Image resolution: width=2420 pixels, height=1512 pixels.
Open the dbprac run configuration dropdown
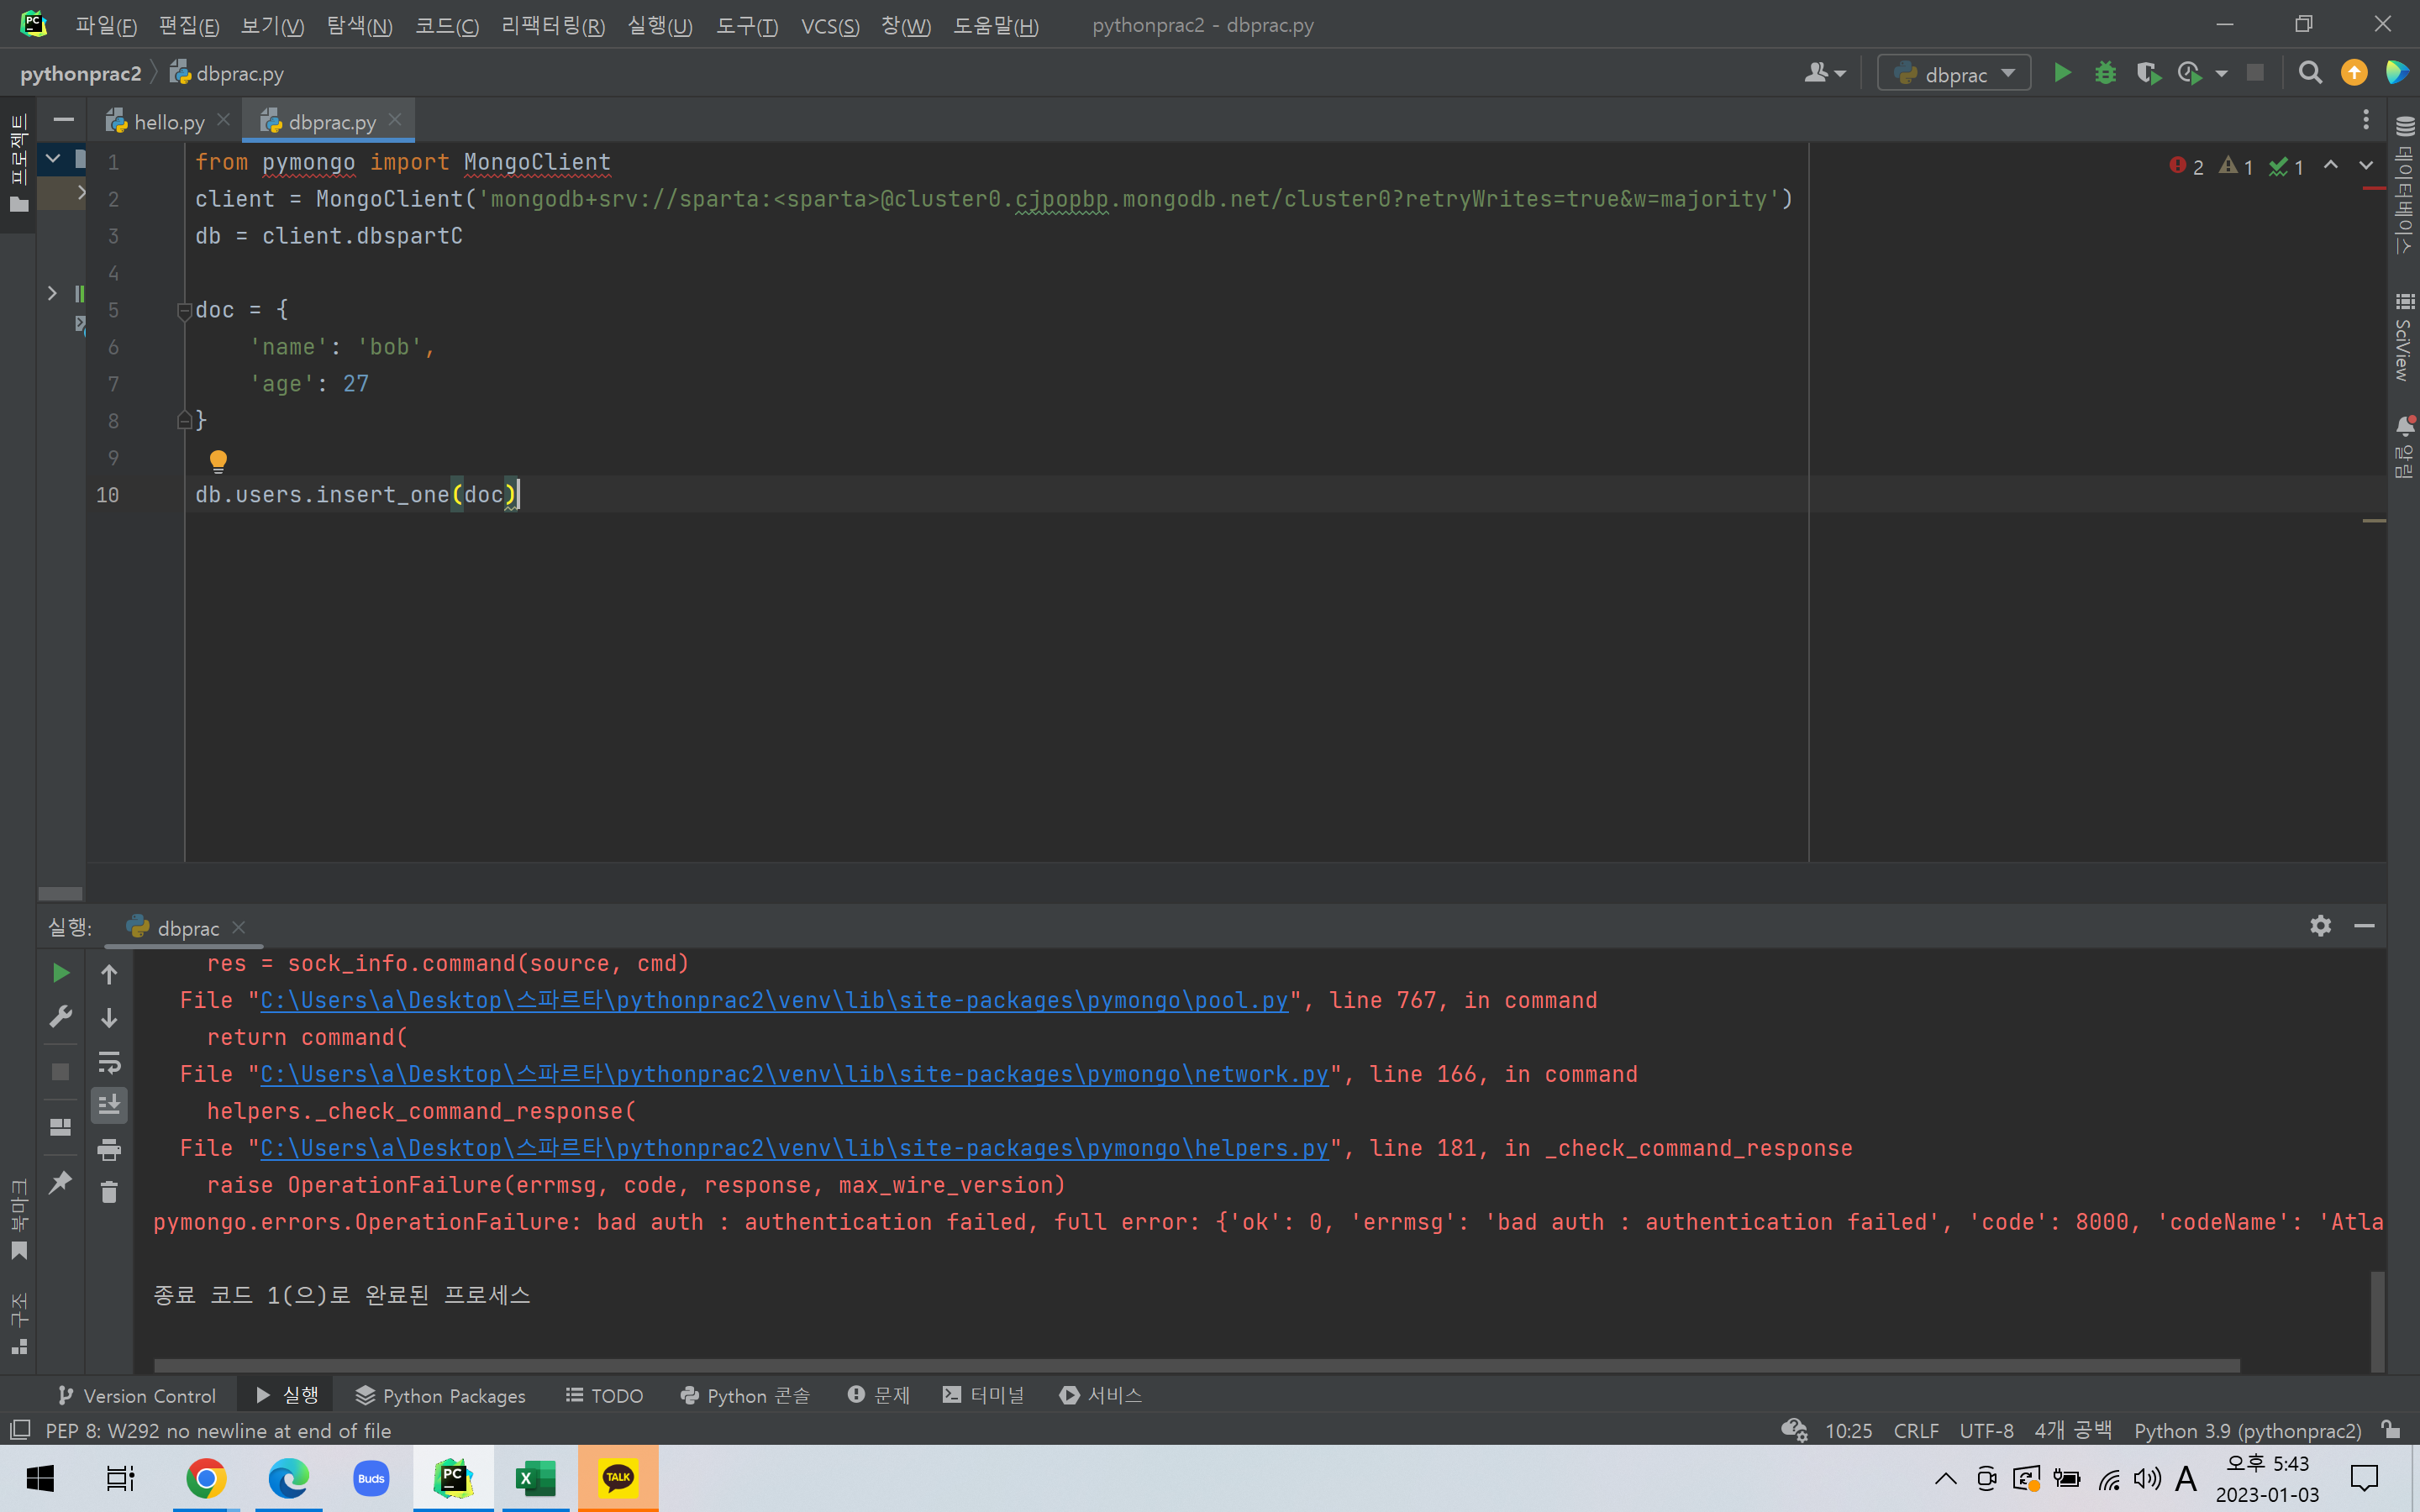coord(1953,74)
